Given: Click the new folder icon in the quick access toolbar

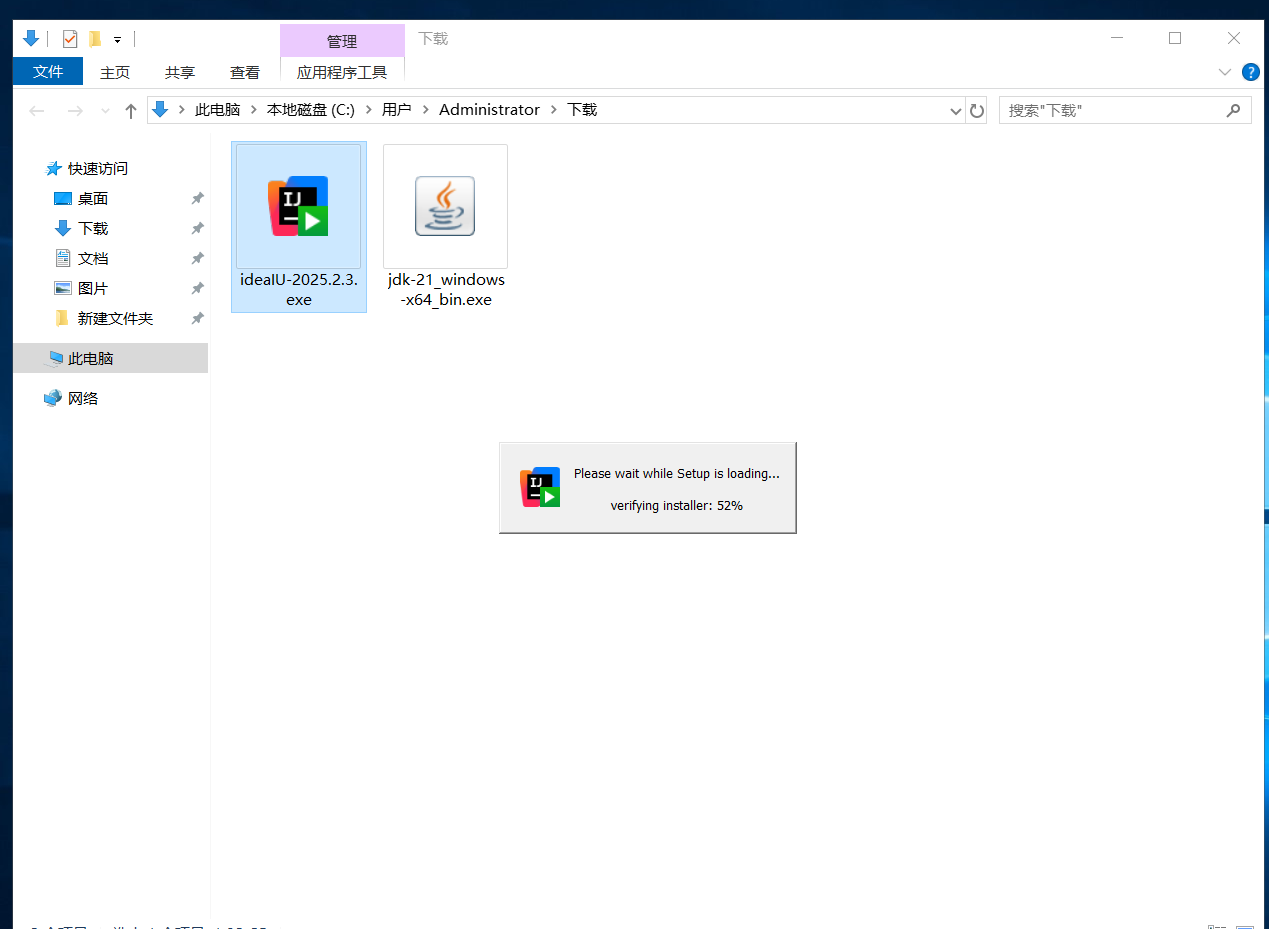Looking at the screenshot, I should click(97, 38).
